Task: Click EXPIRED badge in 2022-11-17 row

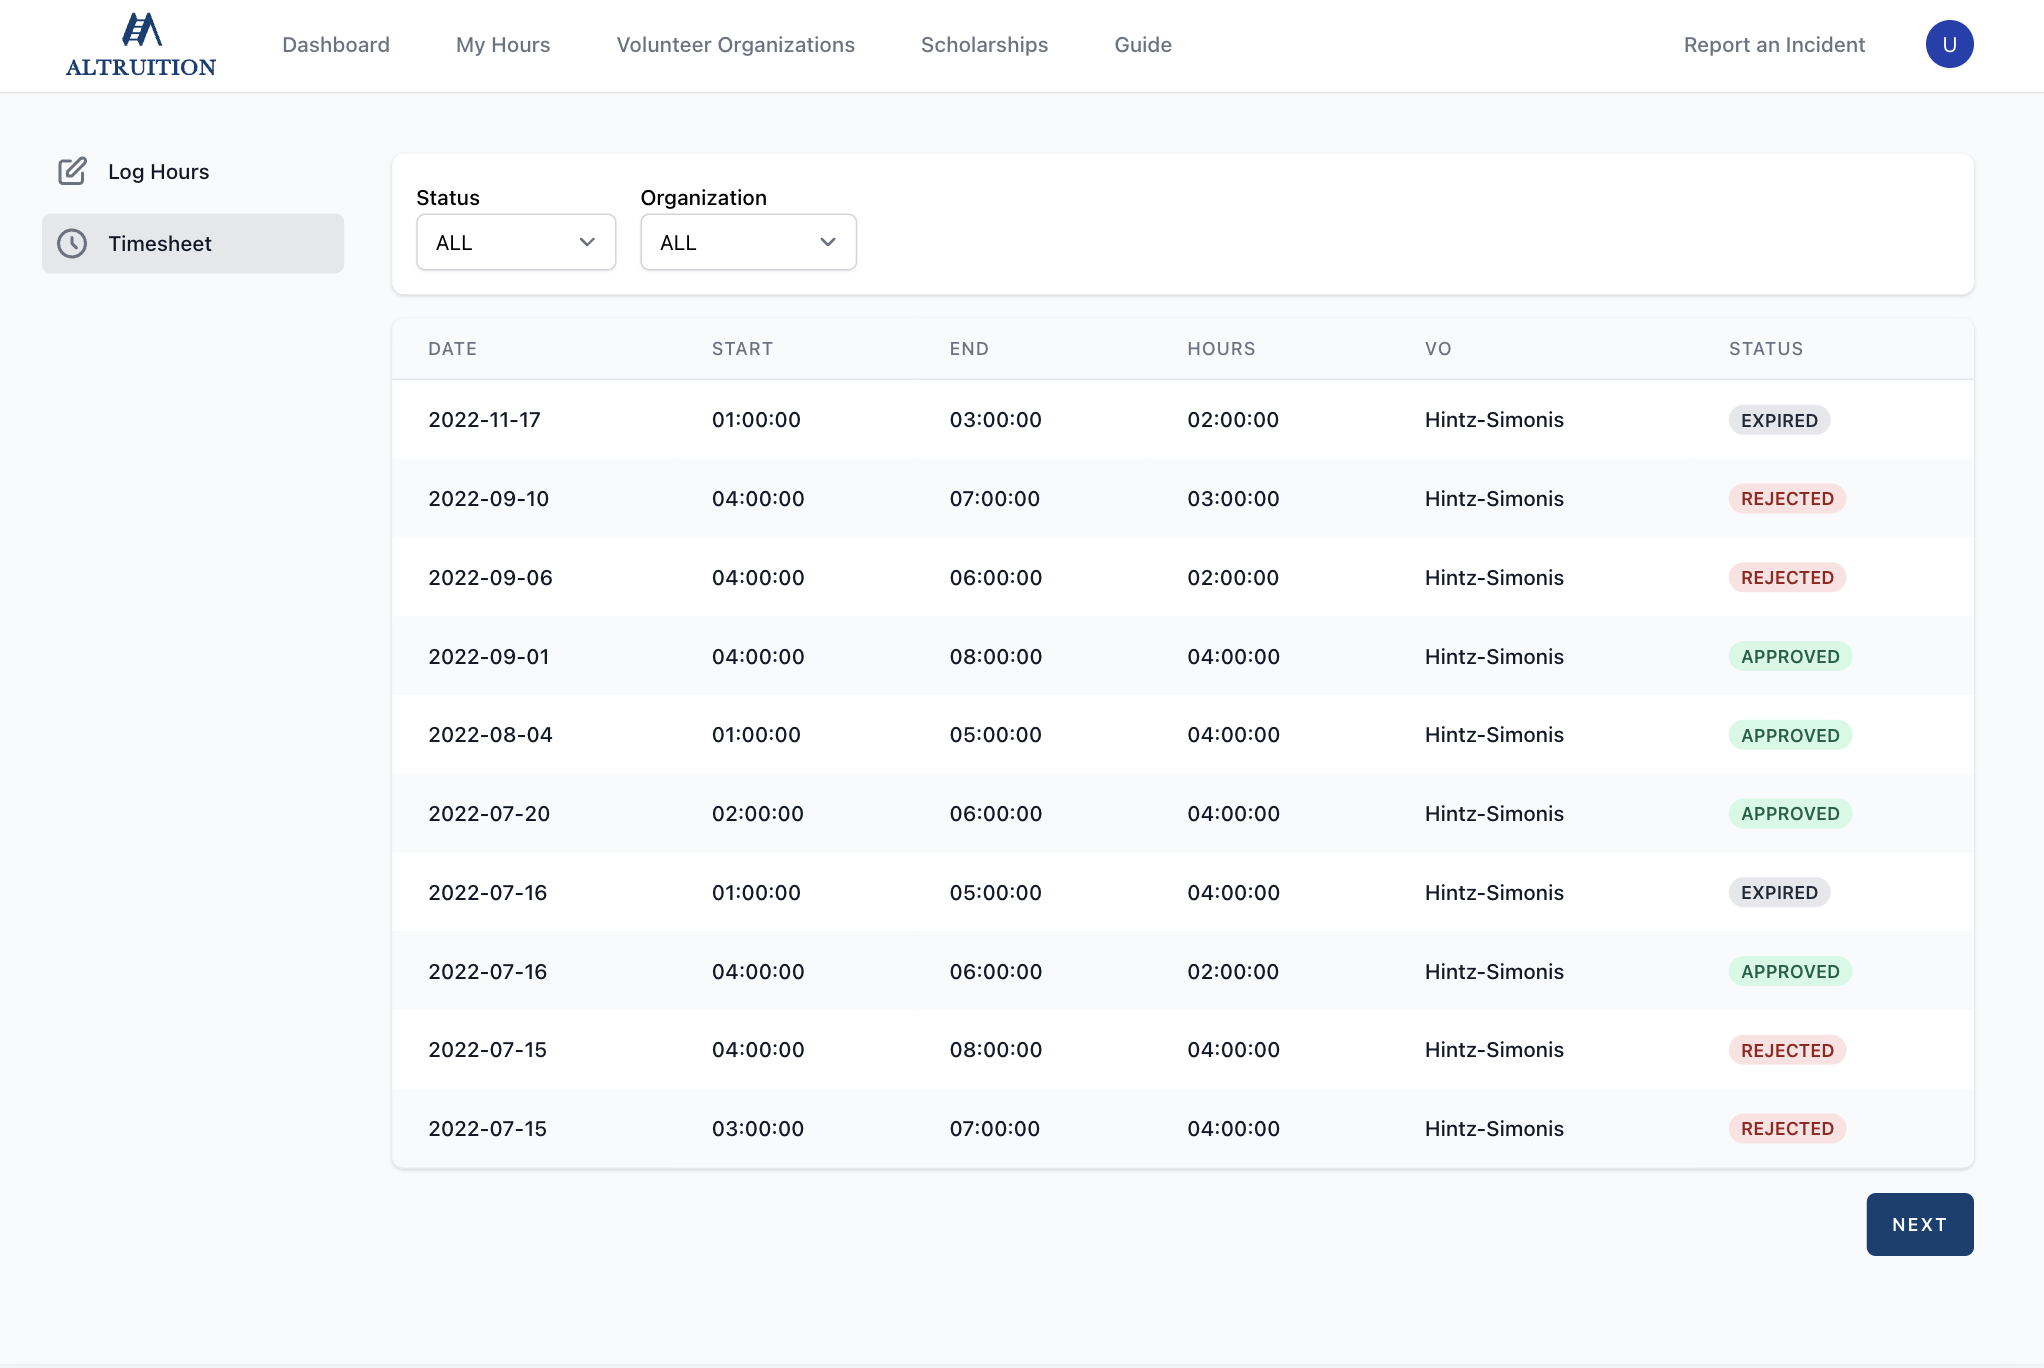Action: coord(1779,420)
